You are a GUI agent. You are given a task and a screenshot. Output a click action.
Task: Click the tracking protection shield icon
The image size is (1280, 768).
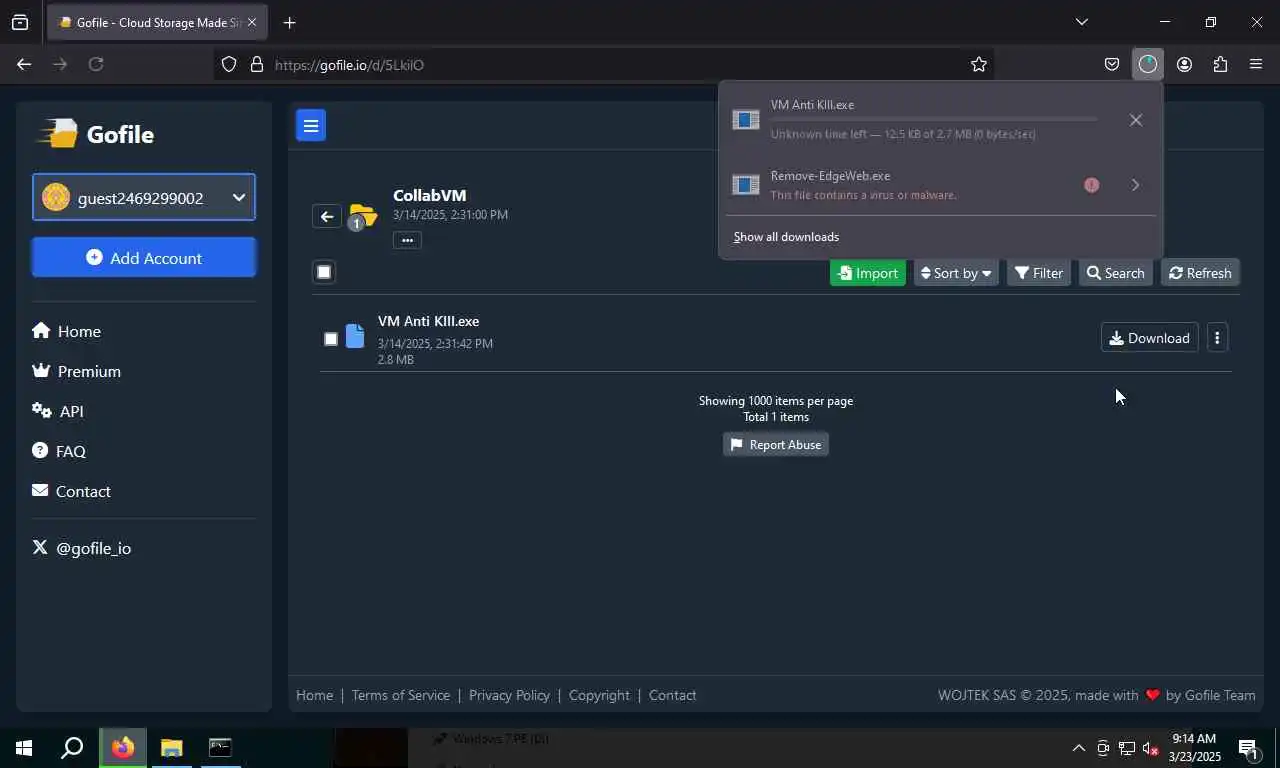point(229,64)
